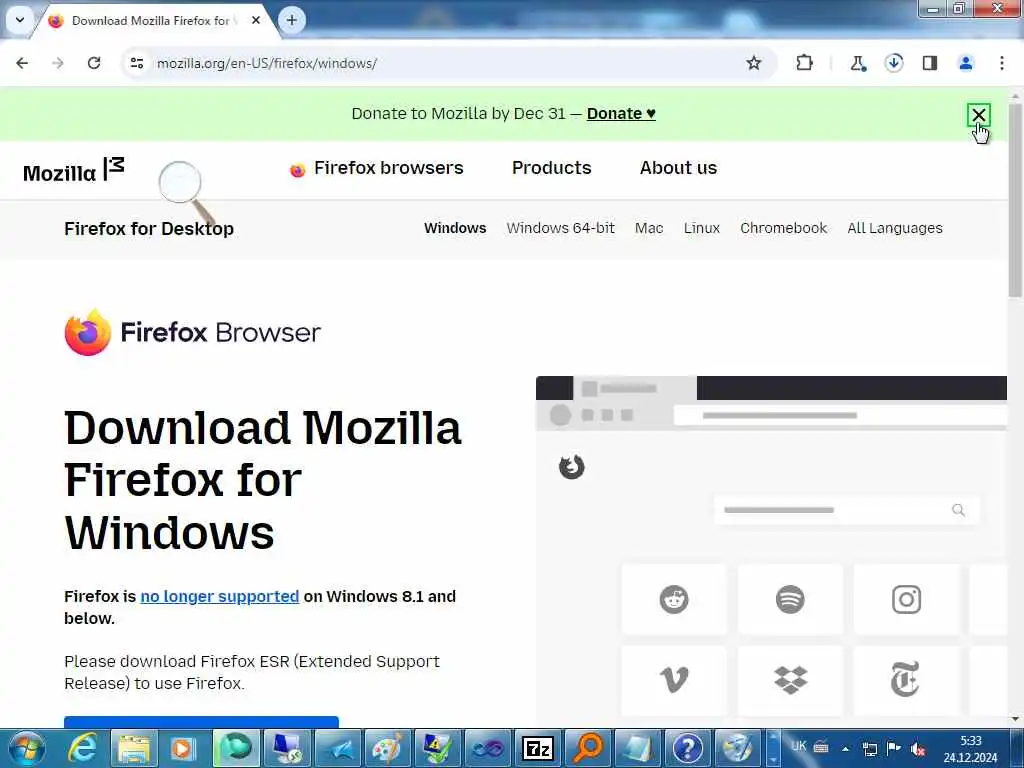Click the page's vertical scrollbar thumb
The height and width of the screenshot is (768, 1024).
coord(1015,199)
